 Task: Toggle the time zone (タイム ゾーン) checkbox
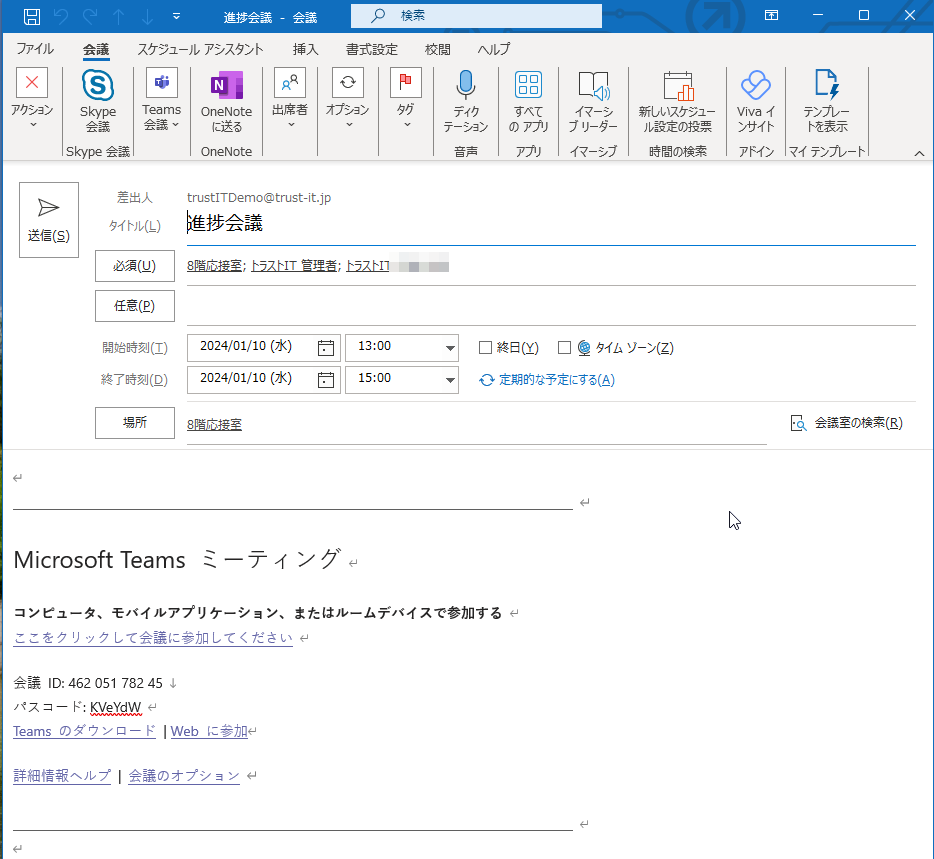[x=564, y=348]
